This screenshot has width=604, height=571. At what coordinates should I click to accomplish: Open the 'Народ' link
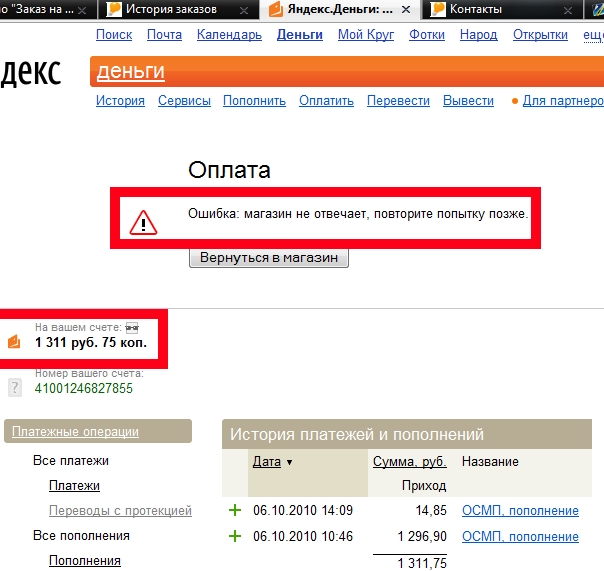point(478,35)
